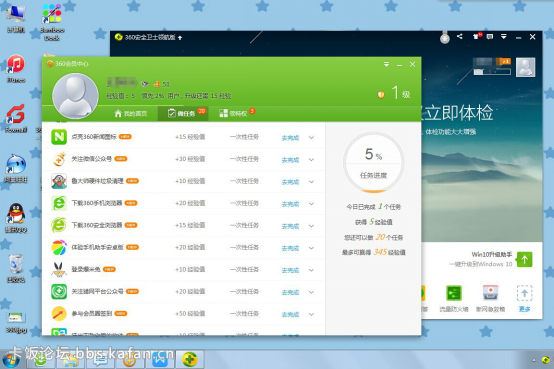Expand the 点亮360新闻图标 task row chevron
Image resolution: width=554 pixels, height=369 pixels.
pyautogui.click(x=311, y=137)
